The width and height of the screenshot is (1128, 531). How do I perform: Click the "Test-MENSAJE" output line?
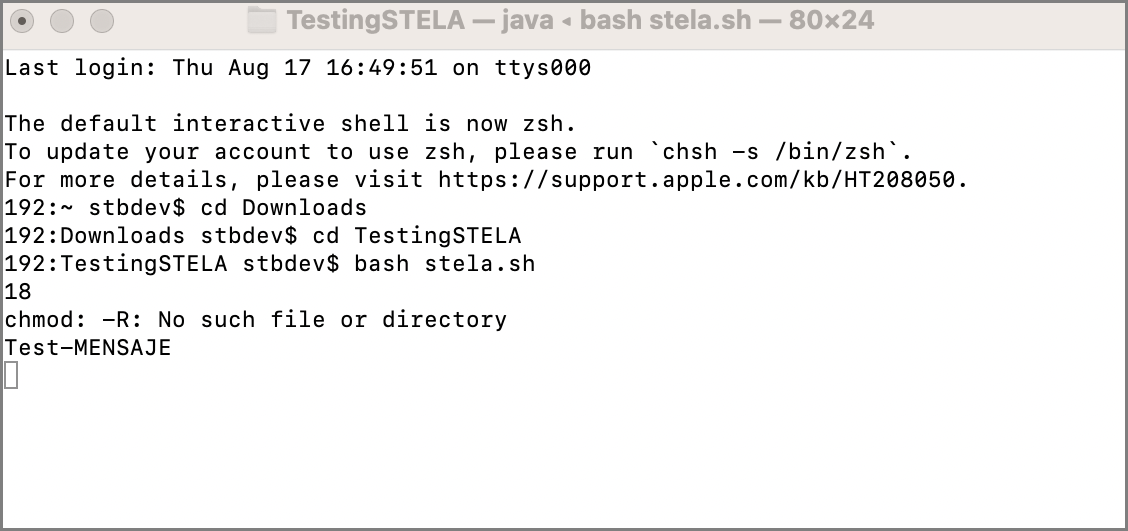coord(88,348)
